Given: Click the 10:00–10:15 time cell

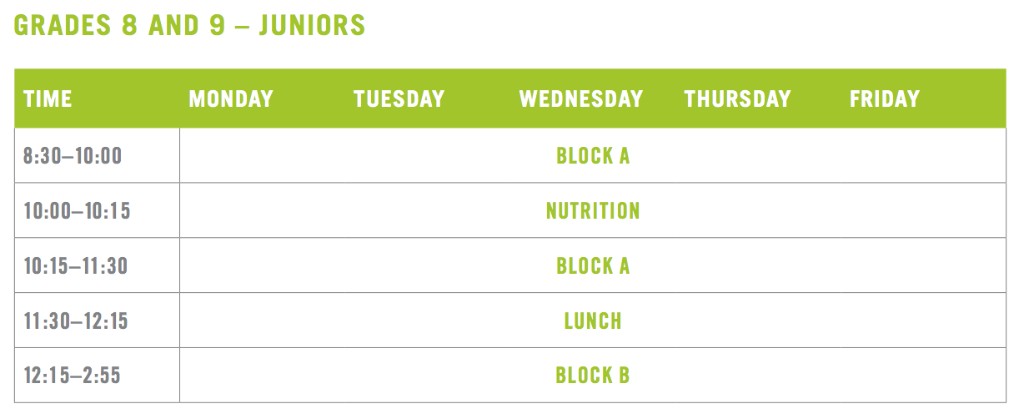Looking at the screenshot, I should [77, 211].
